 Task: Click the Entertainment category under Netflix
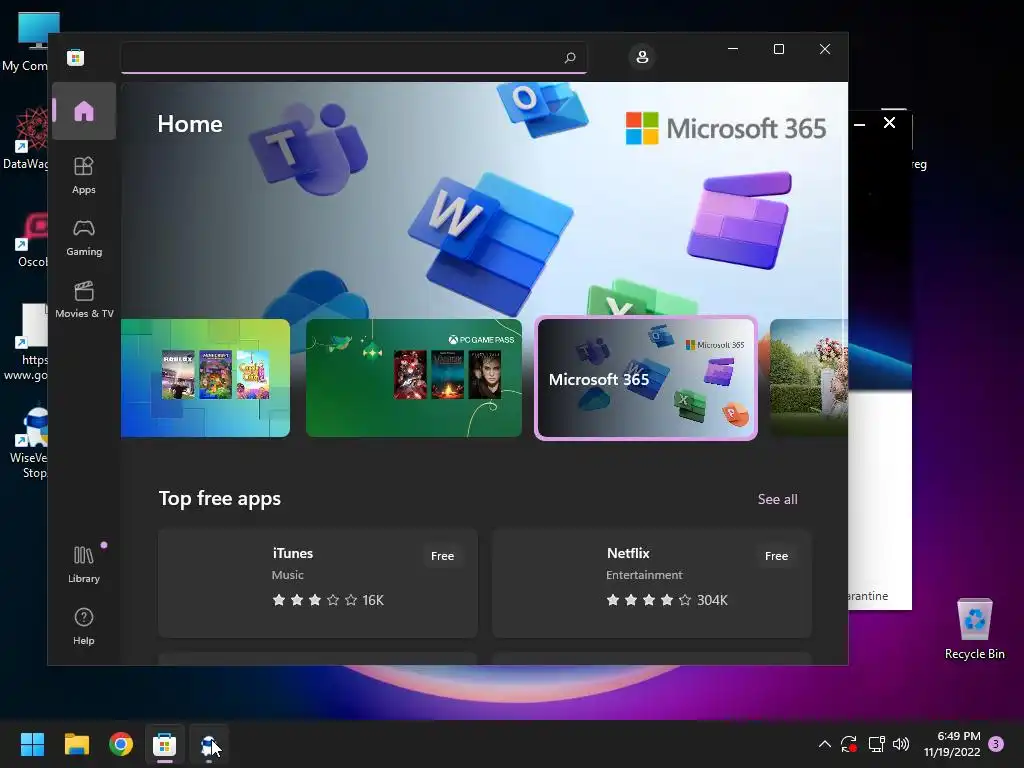click(644, 575)
